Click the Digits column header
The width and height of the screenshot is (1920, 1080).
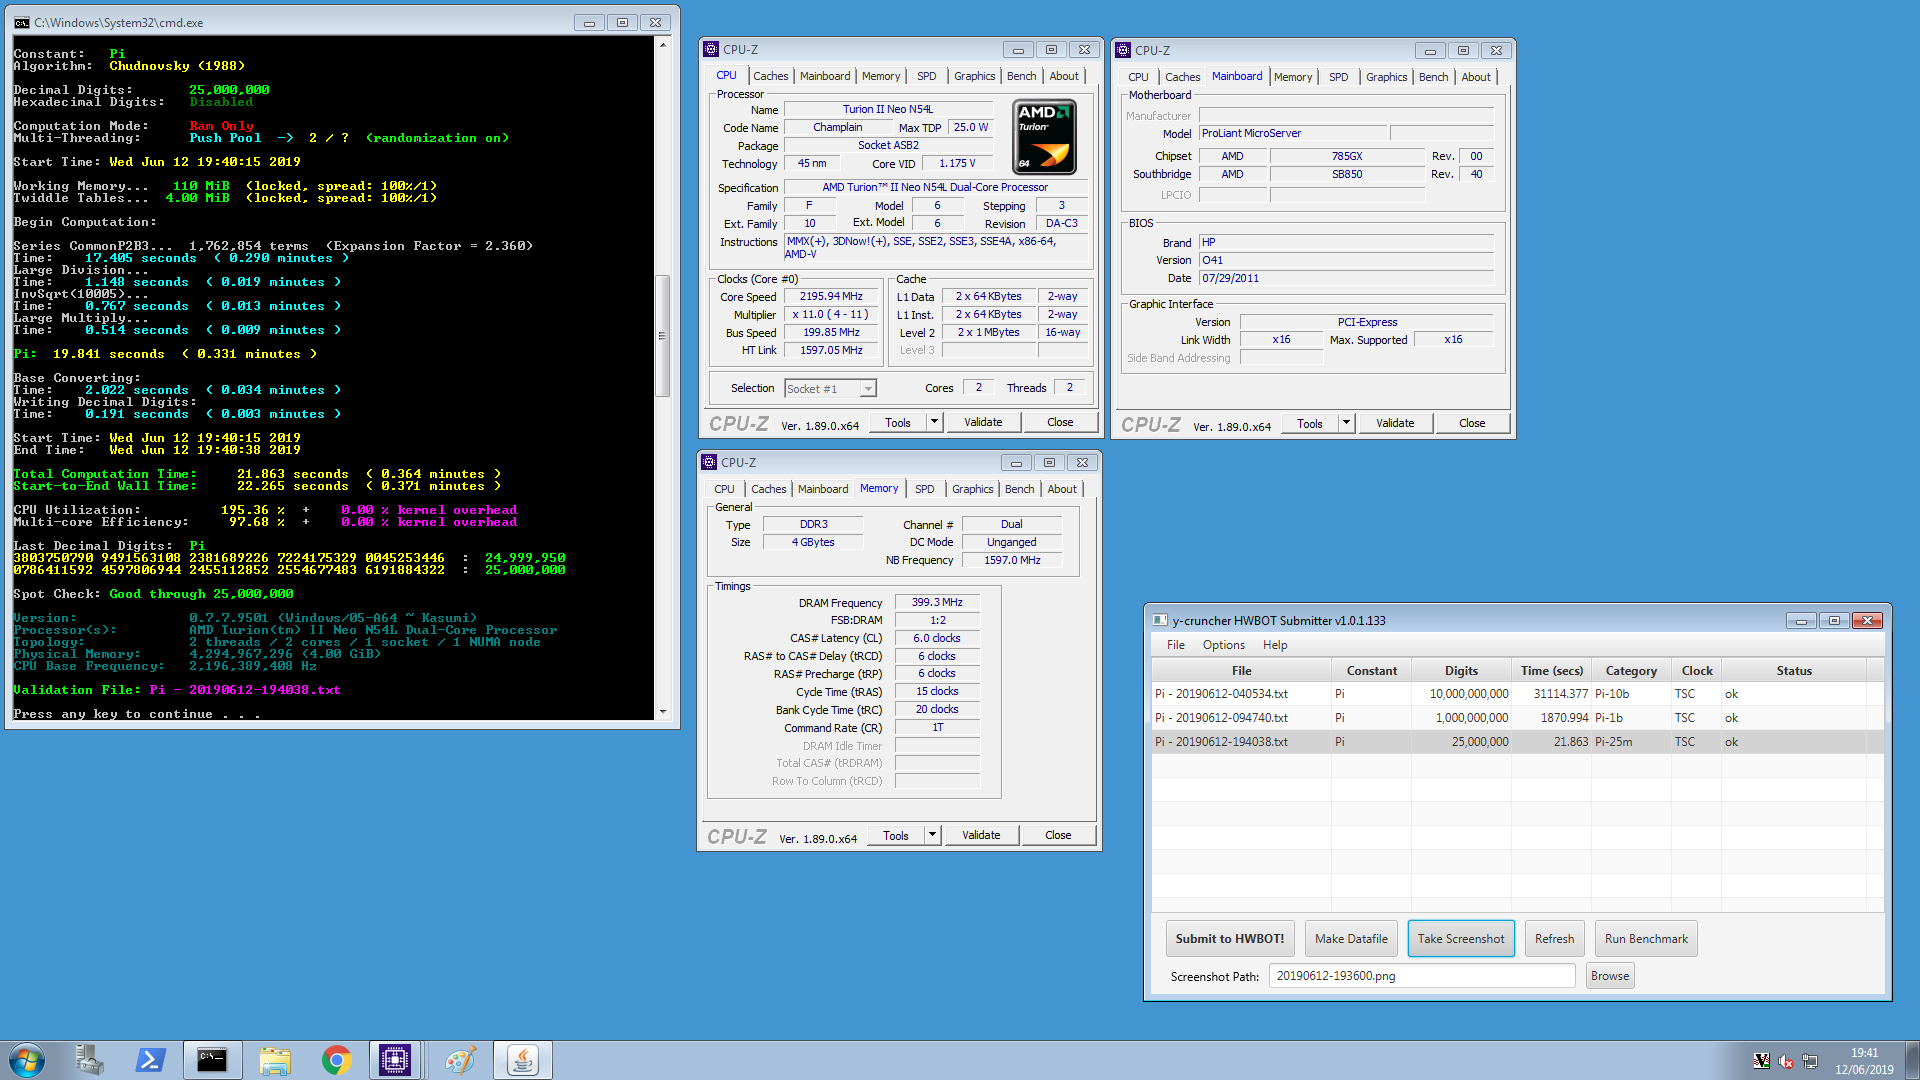pos(1461,671)
